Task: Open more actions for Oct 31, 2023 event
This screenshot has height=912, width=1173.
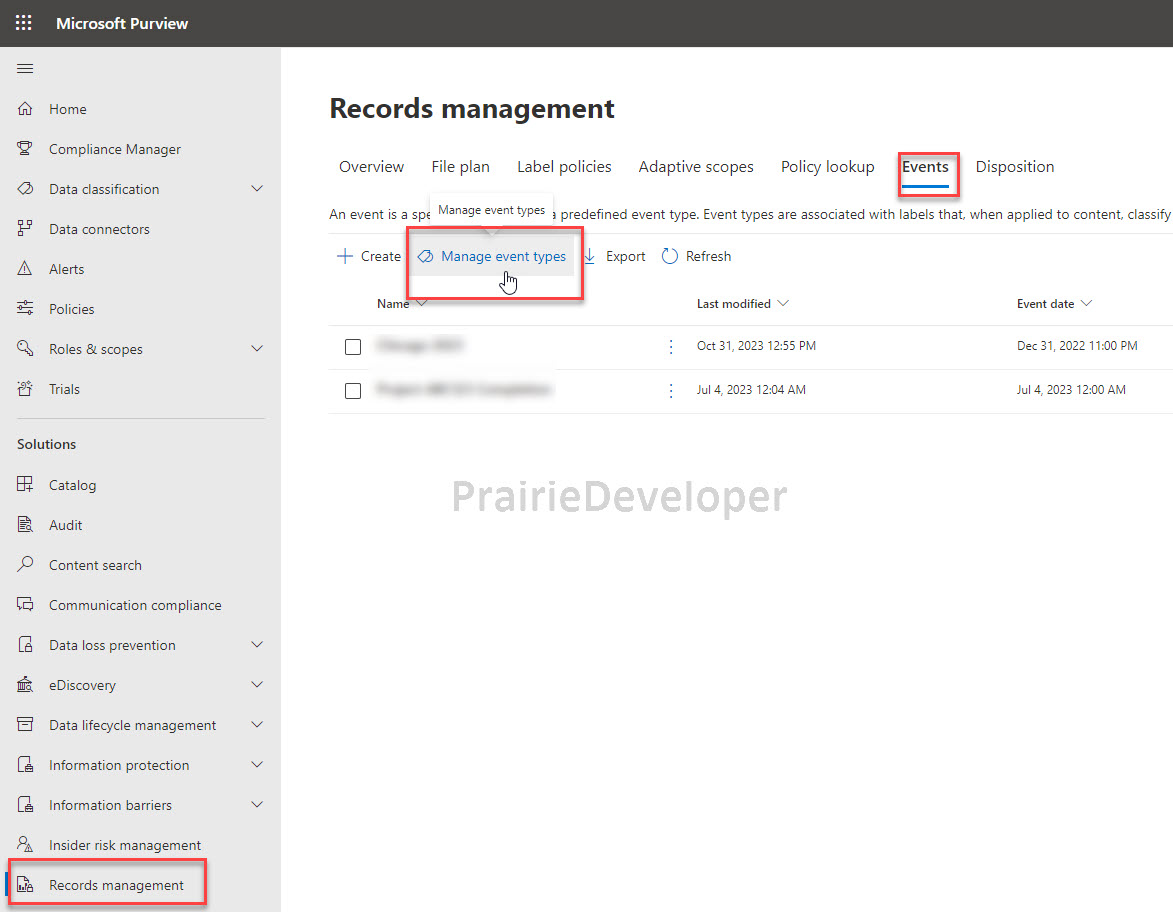Action: click(671, 346)
